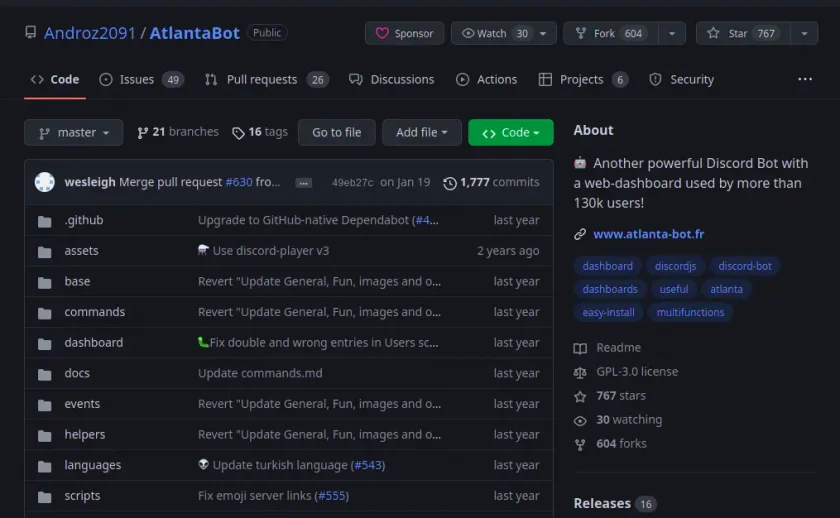840x518 pixels.
Task: Select the easy-install topic tag
Action: (608, 312)
